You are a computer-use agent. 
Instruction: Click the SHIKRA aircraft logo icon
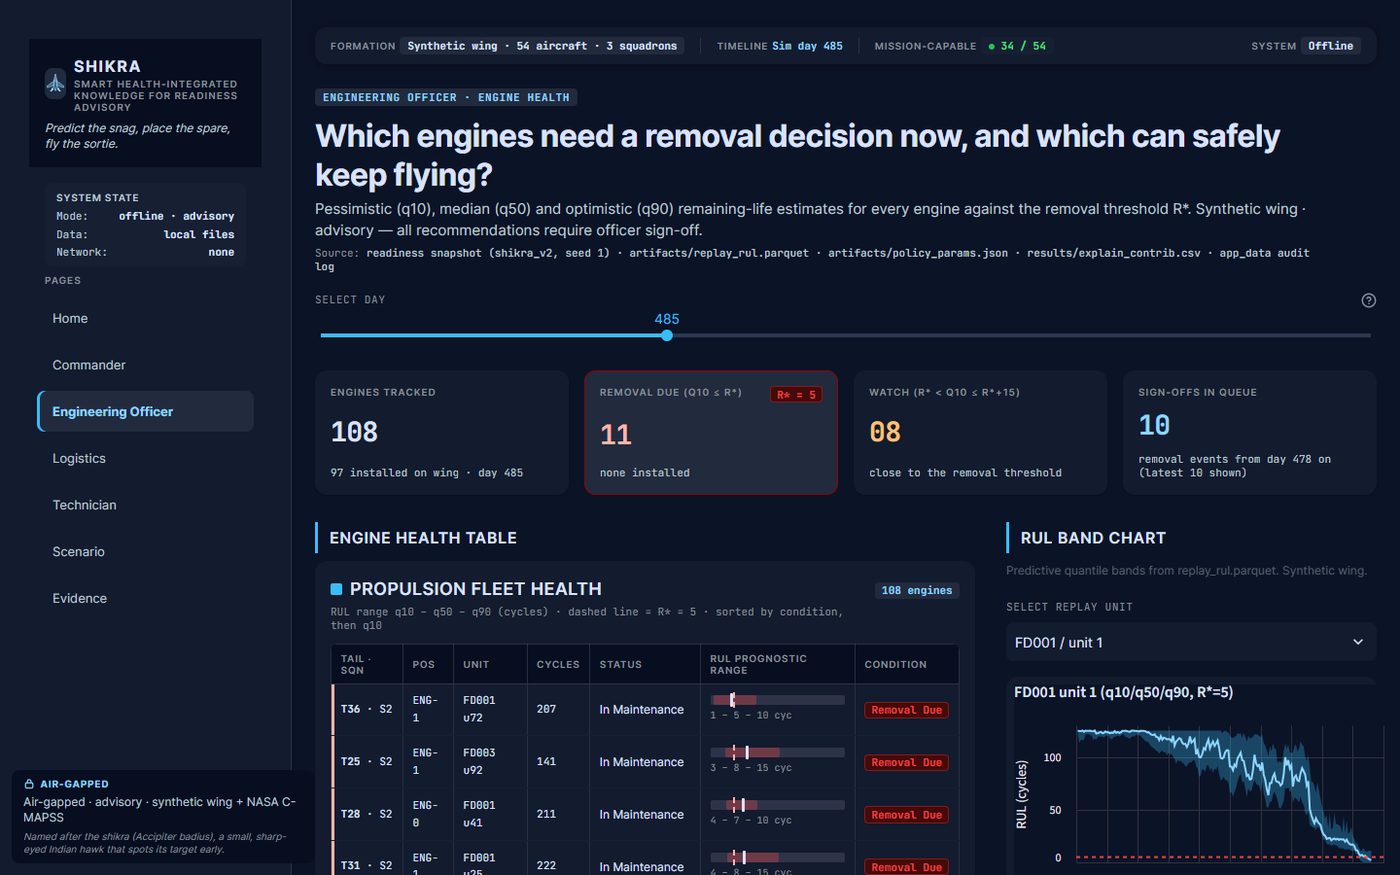point(56,84)
